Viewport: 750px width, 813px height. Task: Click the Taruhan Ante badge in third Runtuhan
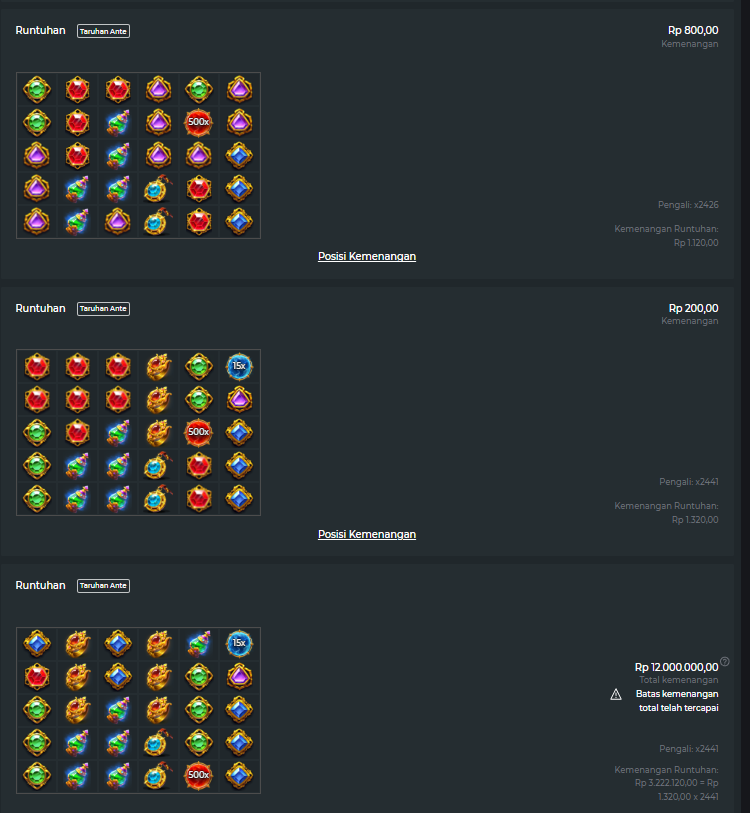[x=103, y=585]
